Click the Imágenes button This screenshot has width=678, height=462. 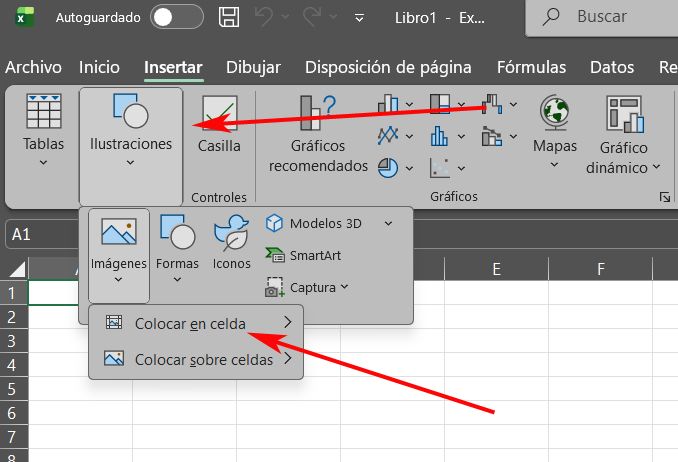click(119, 255)
